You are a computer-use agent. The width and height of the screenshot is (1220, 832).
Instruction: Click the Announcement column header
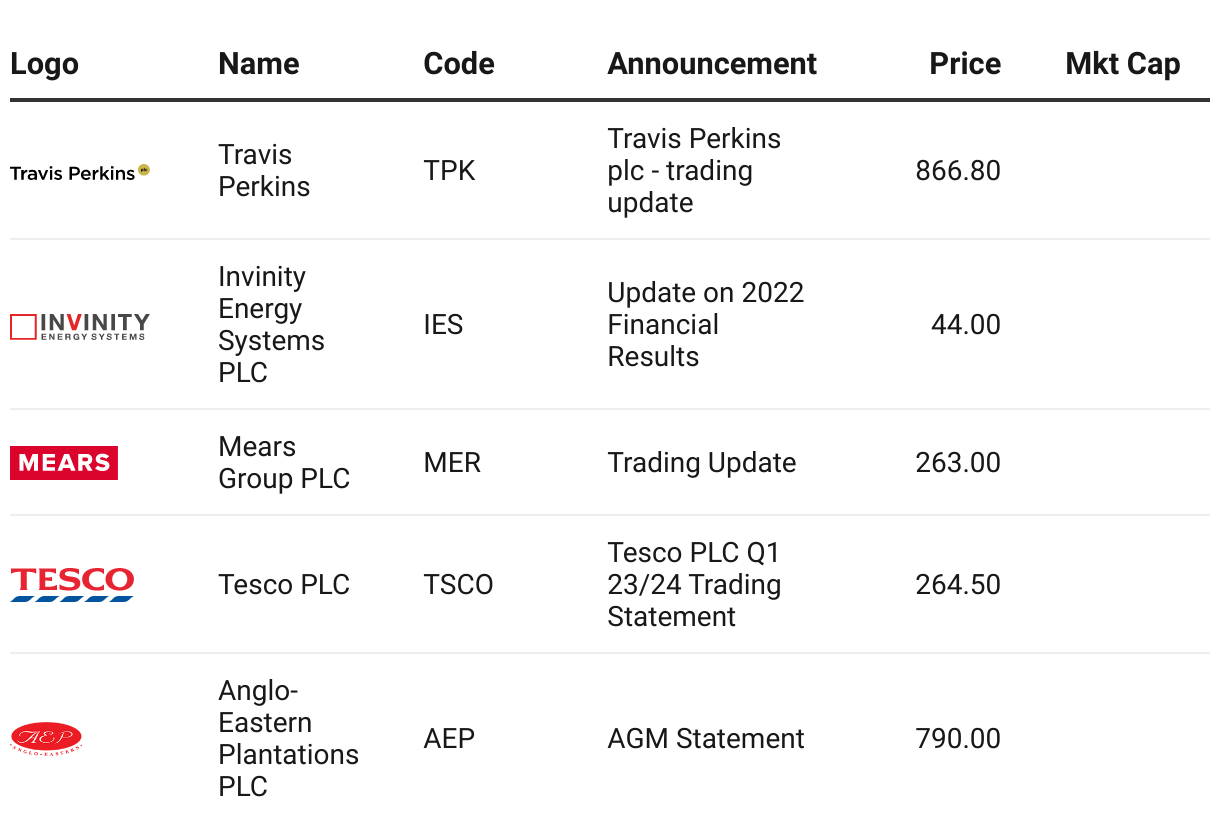[x=712, y=64]
